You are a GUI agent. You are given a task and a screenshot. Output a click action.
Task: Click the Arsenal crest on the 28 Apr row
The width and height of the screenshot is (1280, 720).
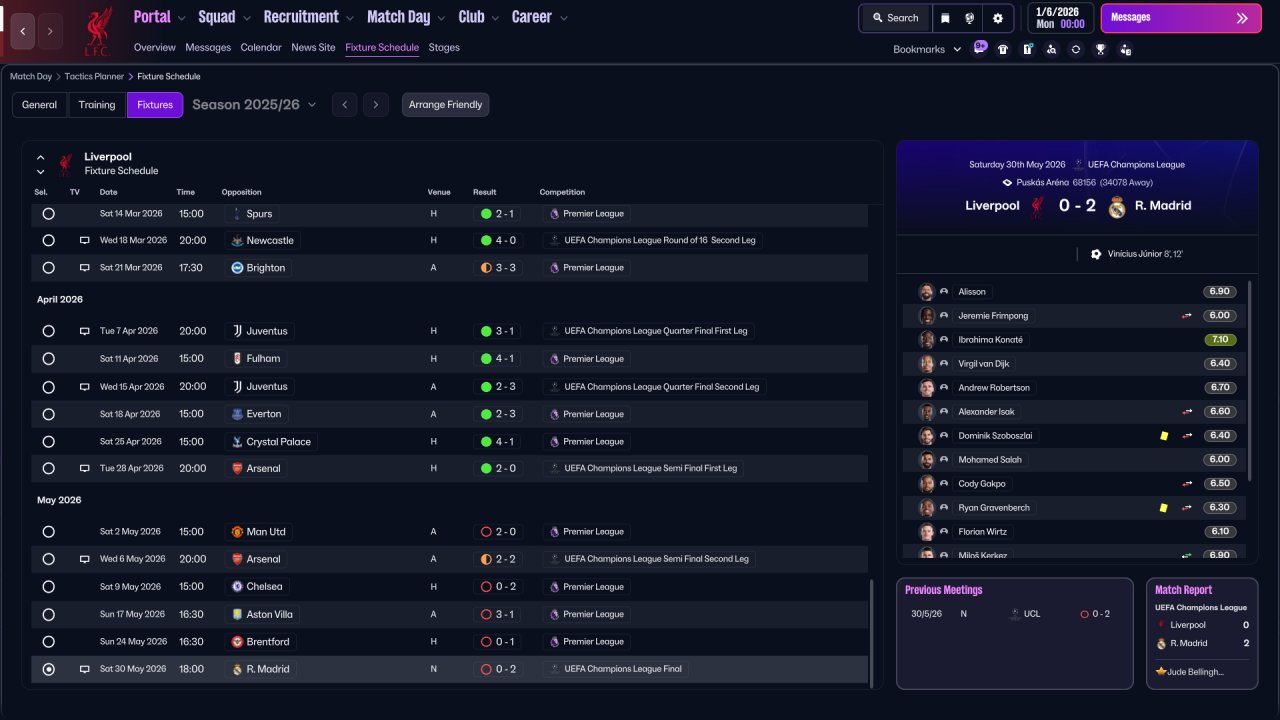click(237, 468)
